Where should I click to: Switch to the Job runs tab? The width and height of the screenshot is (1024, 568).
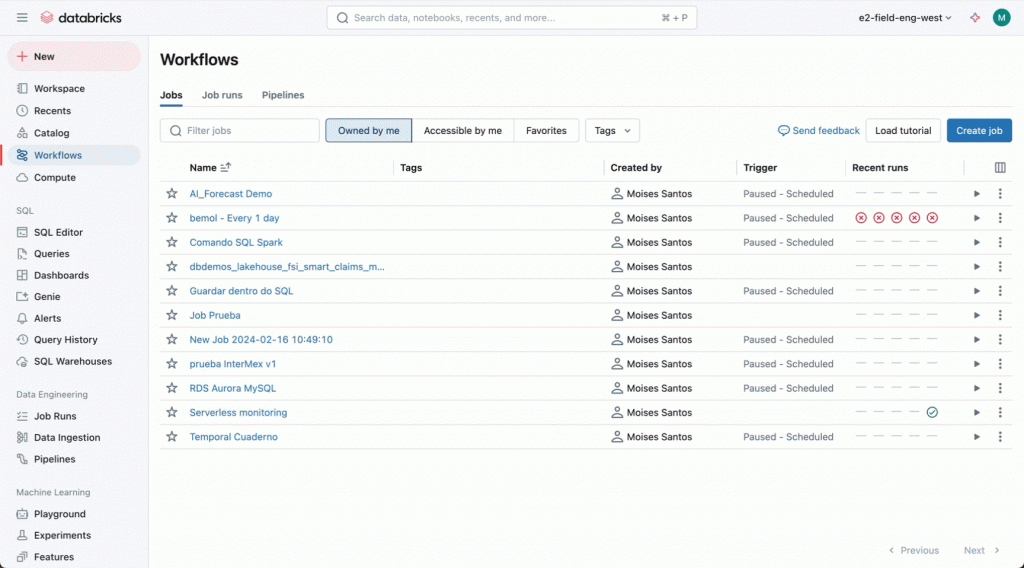click(x=222, y=95)
